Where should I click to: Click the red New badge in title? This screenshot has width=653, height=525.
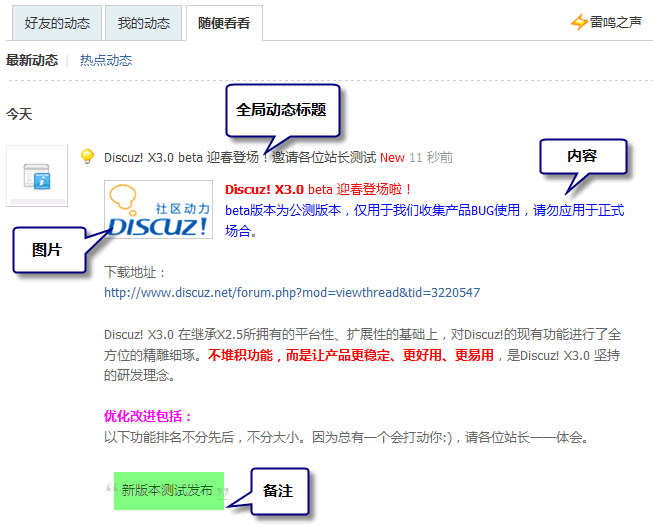coord(392,157)
